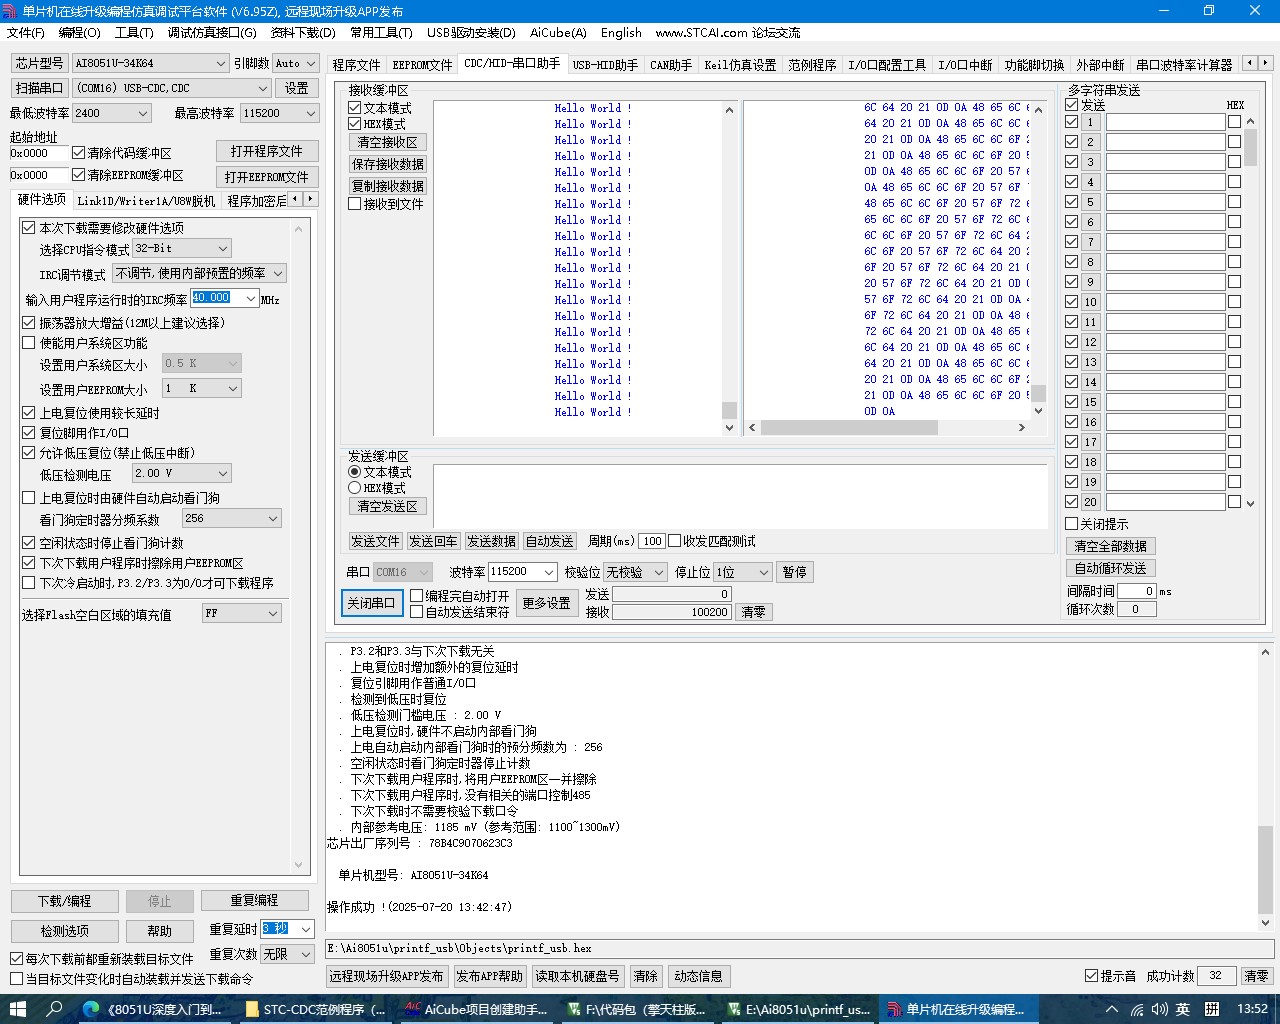Open the USB驱动安装(D) menu
This screenshot has width=1280, height=1024.
click(471, 33)
